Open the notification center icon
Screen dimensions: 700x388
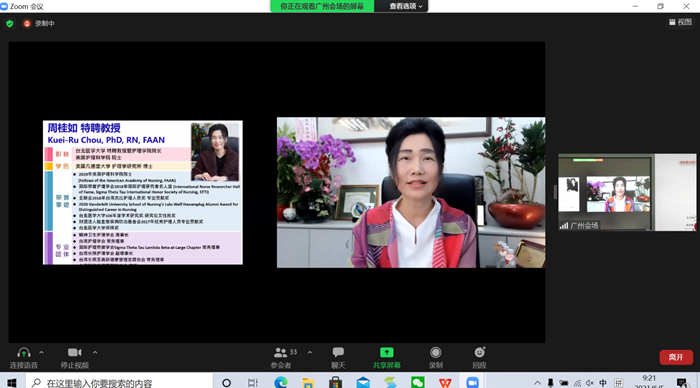click(682, 383)
